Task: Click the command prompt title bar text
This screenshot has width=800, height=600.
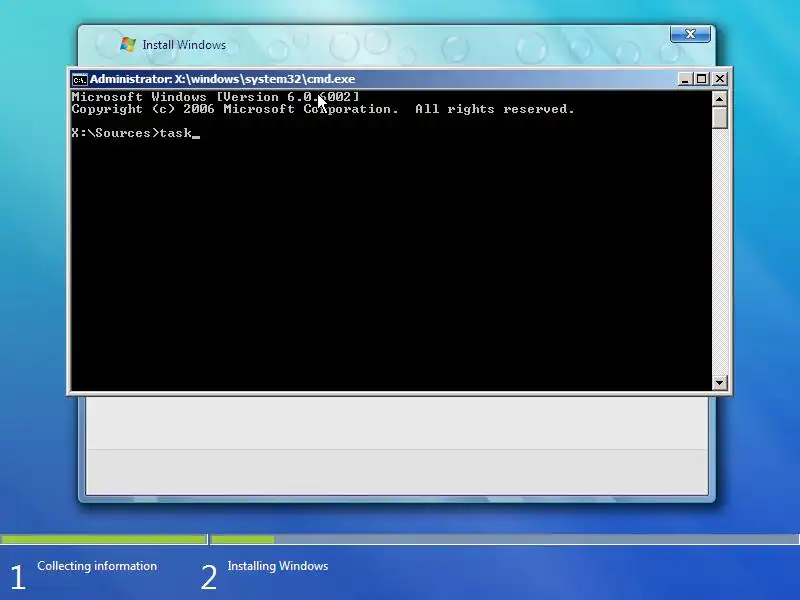Action: tap(222, 79)
